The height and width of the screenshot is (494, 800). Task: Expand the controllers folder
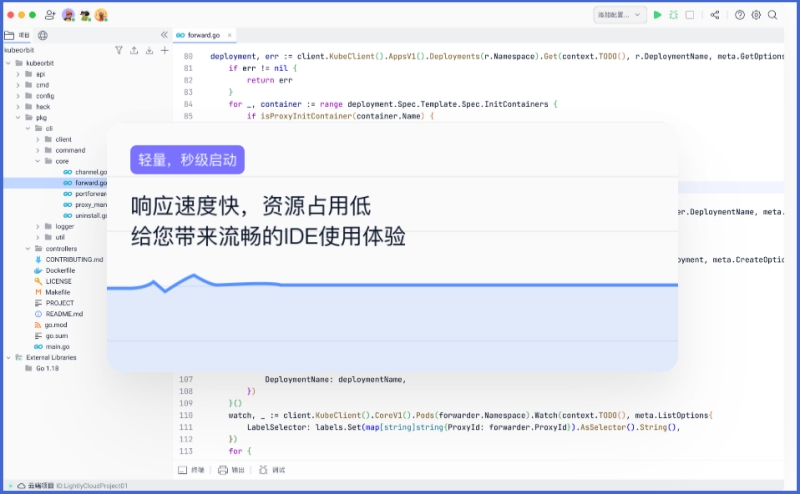(x=18, y=248)
